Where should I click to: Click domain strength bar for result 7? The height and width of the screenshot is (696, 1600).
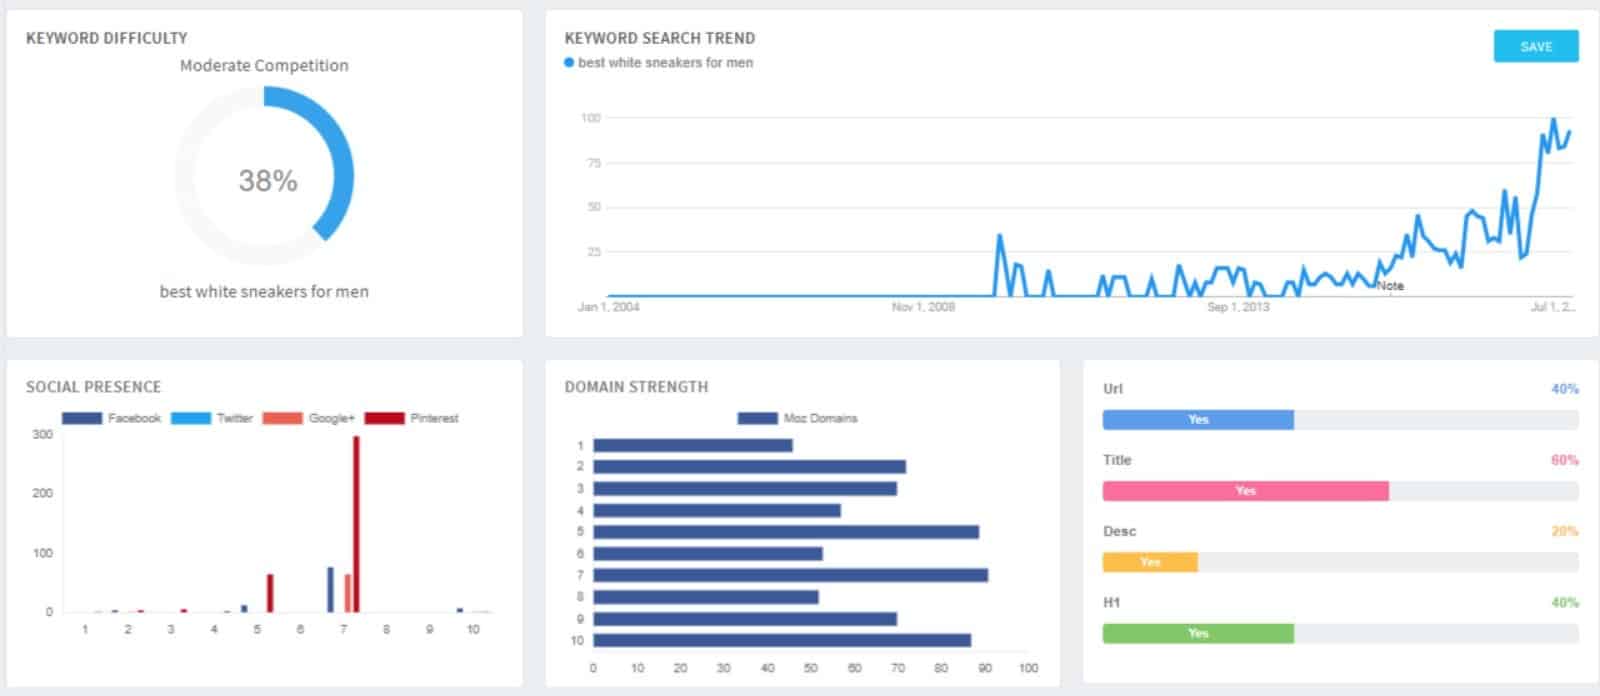tap(790, 575)
